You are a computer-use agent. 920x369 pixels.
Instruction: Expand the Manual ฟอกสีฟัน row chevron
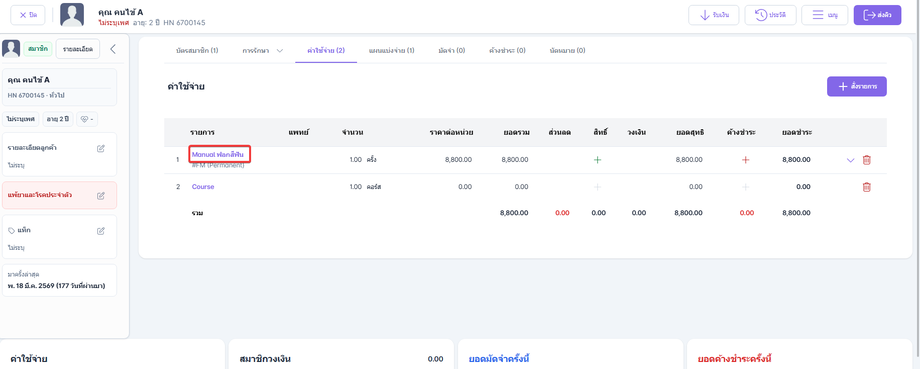click(851, 160)
